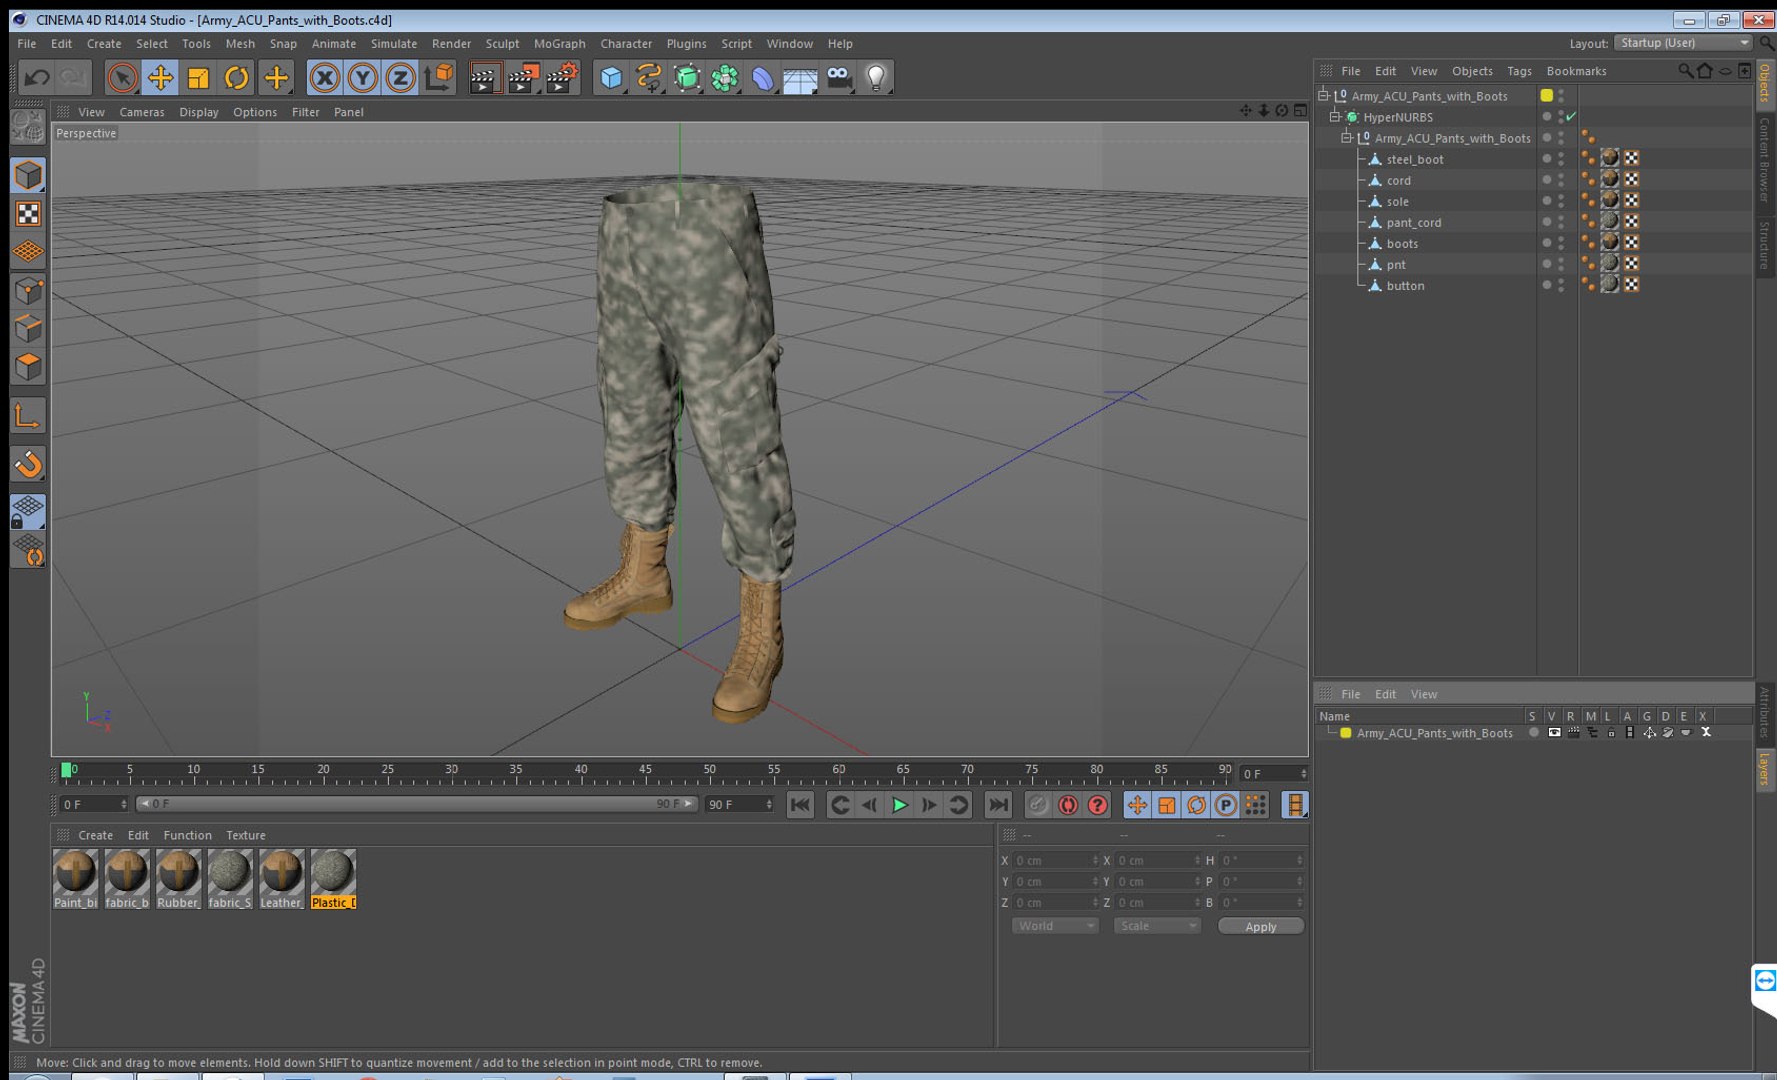The height and width of the screenshot is (1080, 1777).
Task: Open the MoGraph menu
Action: (x=559, y=44)
